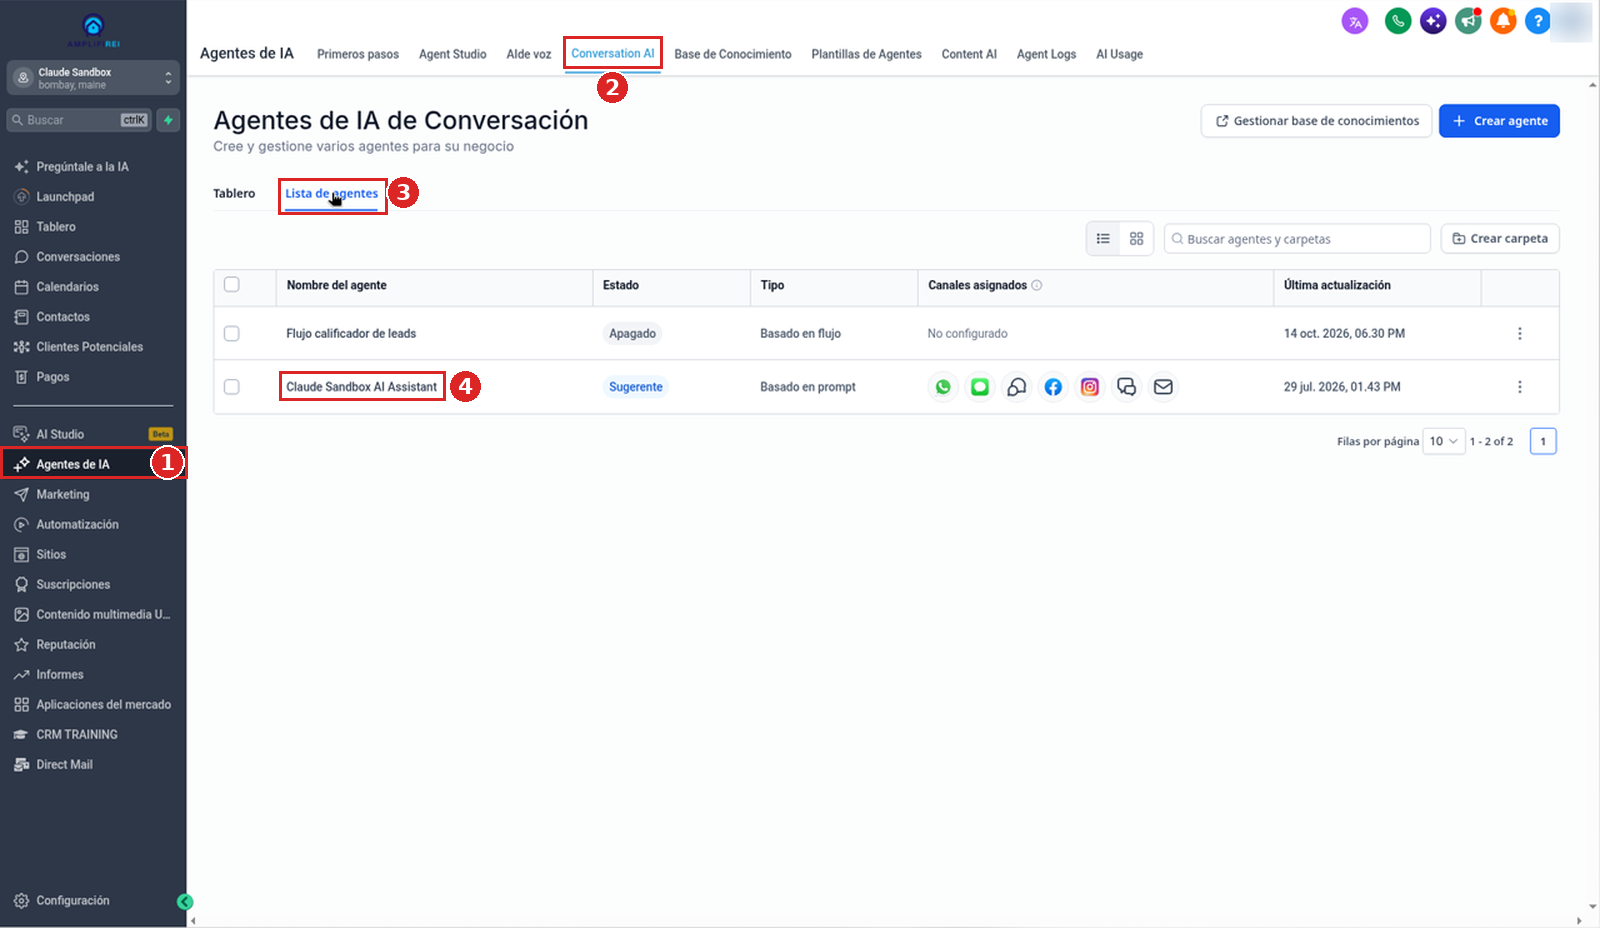Open rows per page dropdown showing 10
The width and height of the screenshot is (1600, 928).
pos(1444,441)
